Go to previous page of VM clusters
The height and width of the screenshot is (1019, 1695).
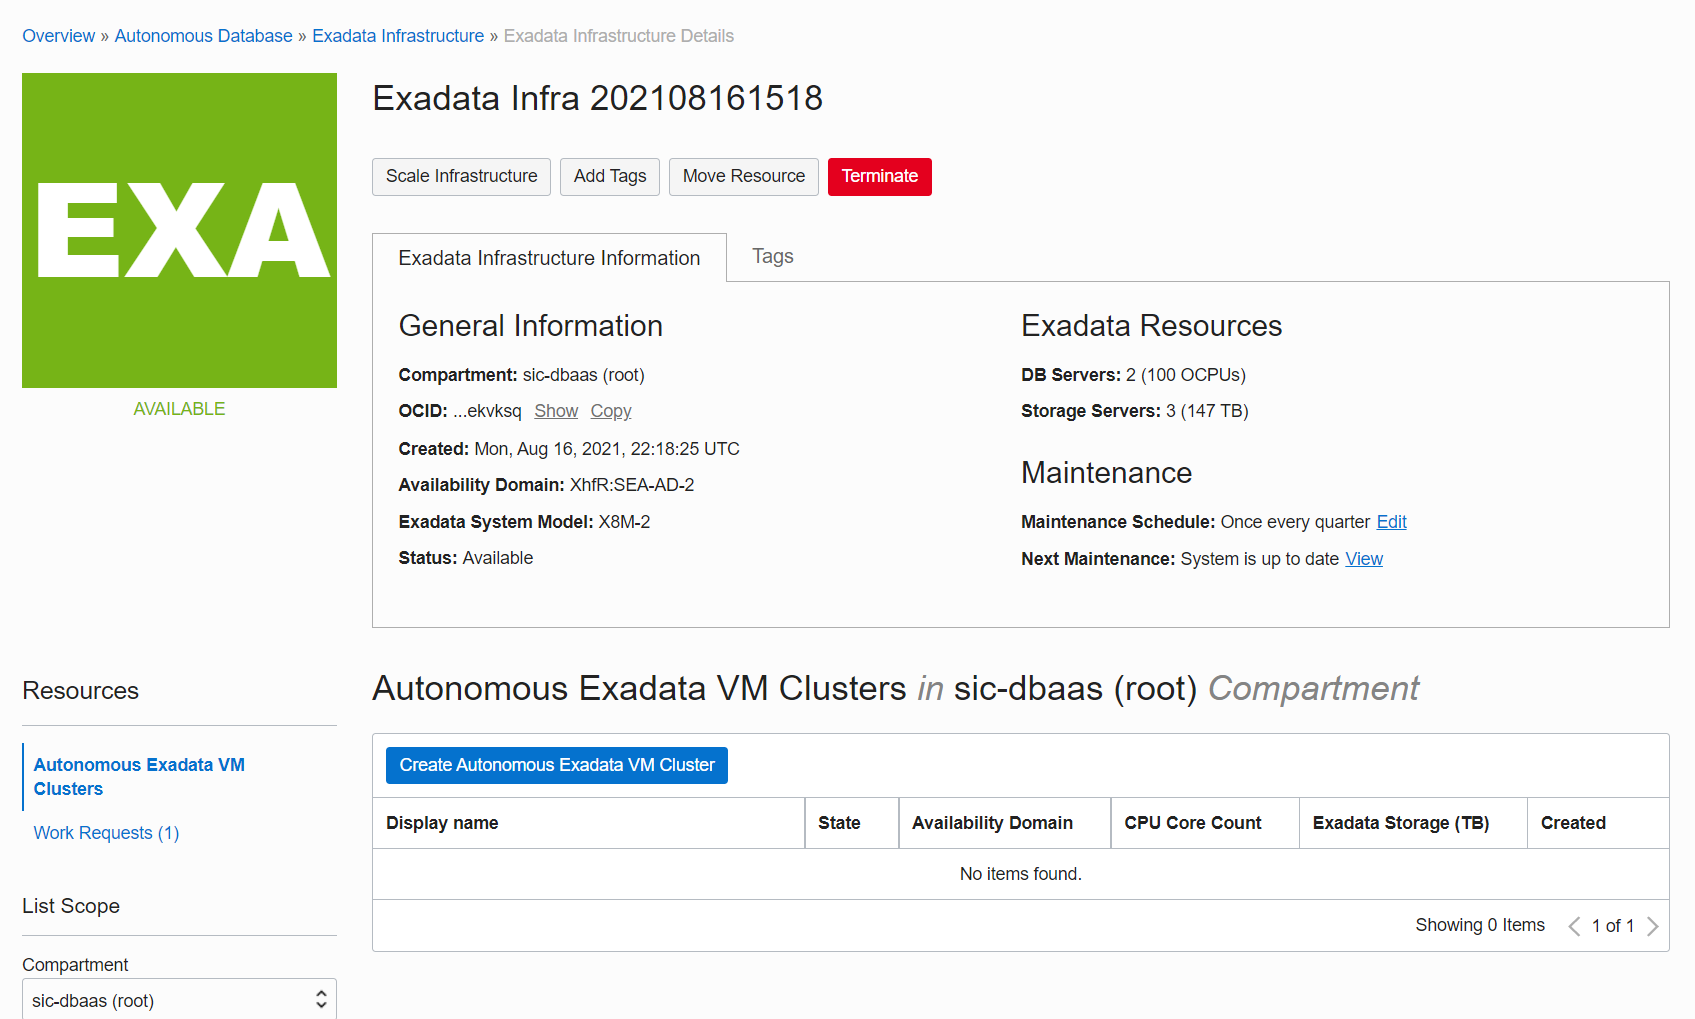coord(1574,926)
